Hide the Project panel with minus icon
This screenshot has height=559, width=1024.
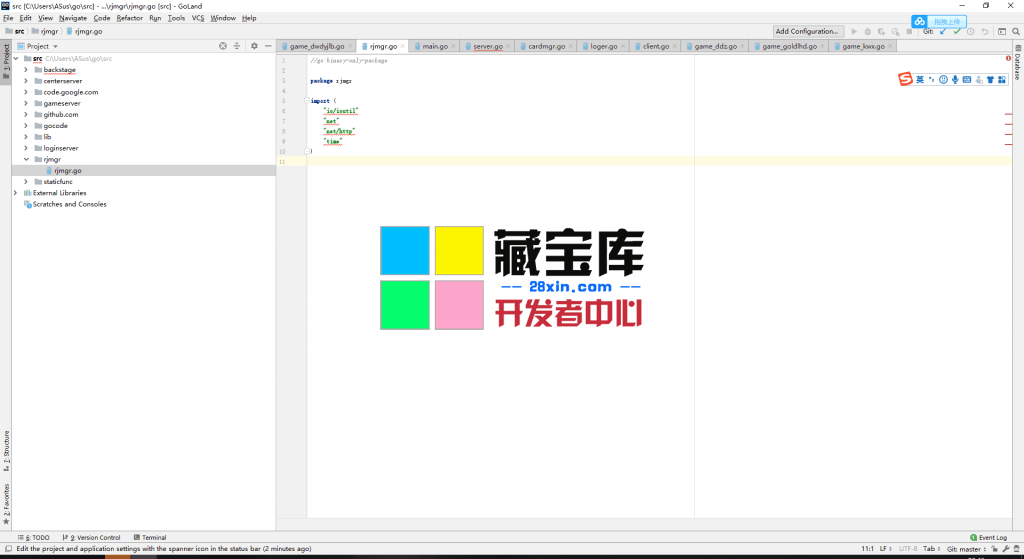[x=268, y=46]
